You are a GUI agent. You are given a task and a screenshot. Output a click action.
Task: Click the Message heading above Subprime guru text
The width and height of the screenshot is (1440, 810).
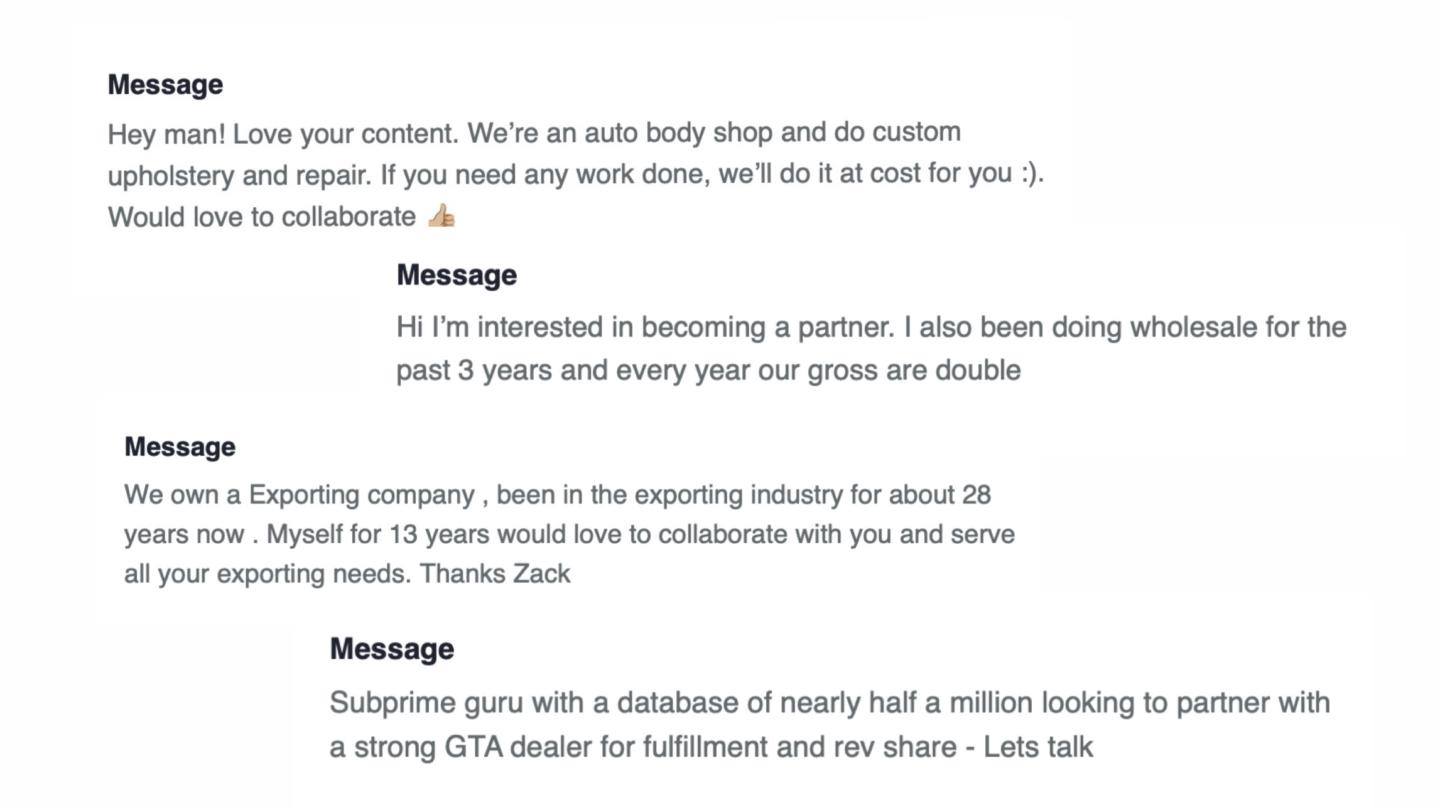pos(391,649)
